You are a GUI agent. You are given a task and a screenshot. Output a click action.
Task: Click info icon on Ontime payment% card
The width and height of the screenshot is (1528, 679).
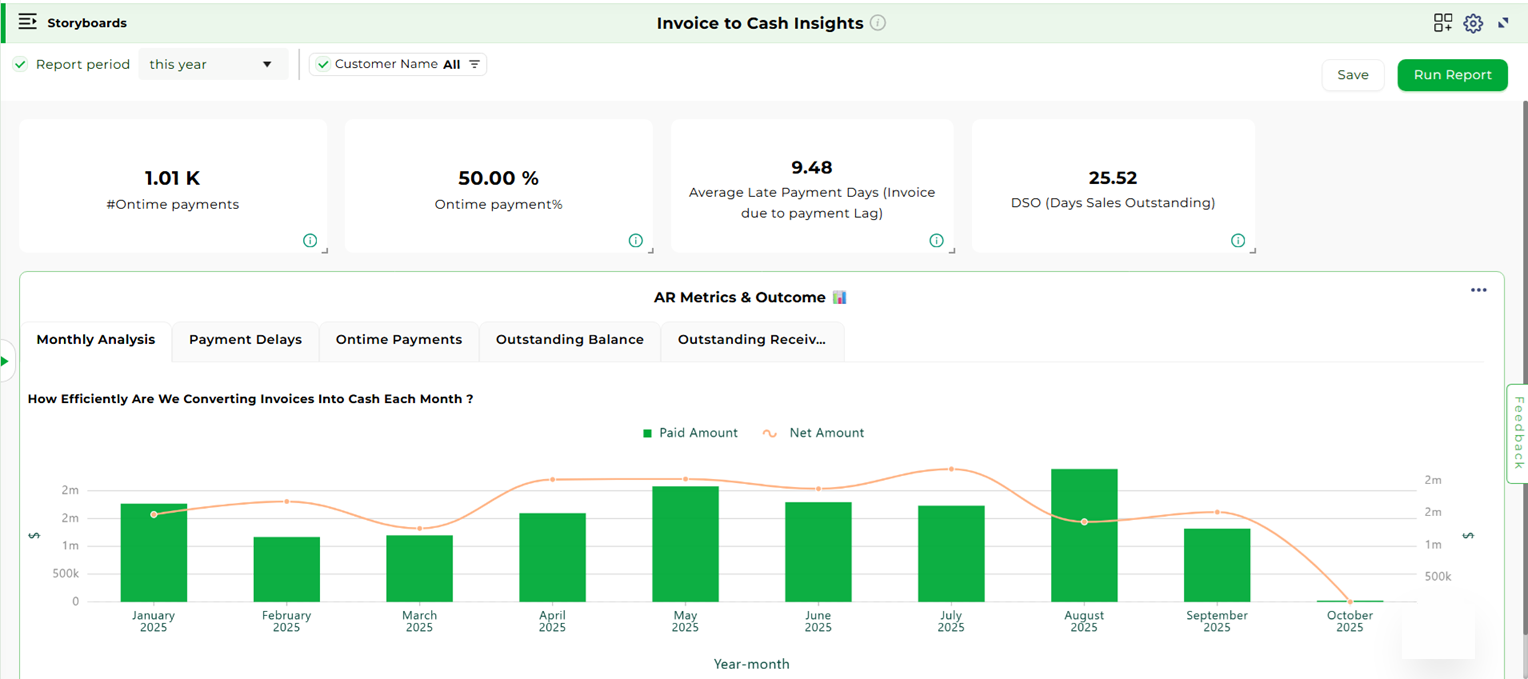point(635,241)
